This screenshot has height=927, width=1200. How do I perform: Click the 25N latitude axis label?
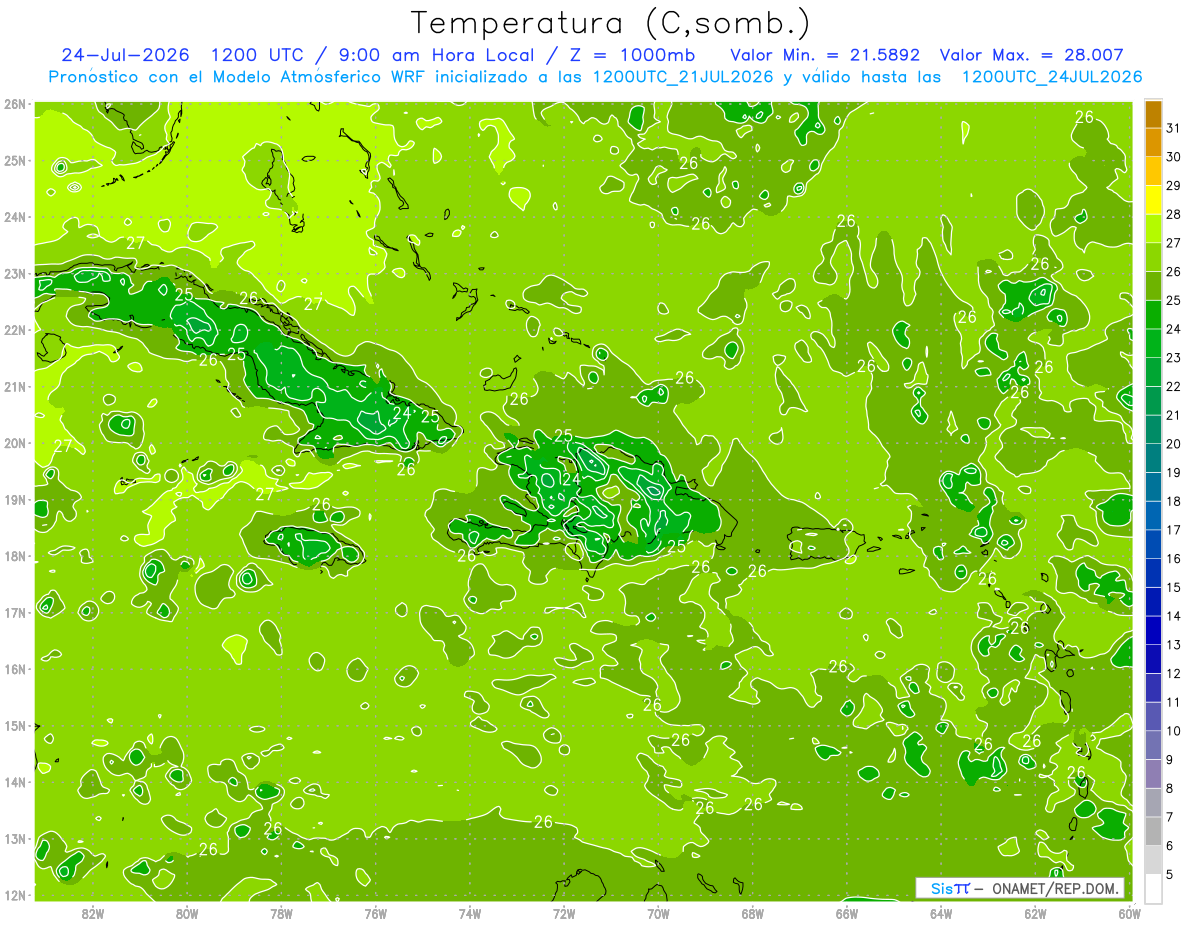tap(15, 161)
